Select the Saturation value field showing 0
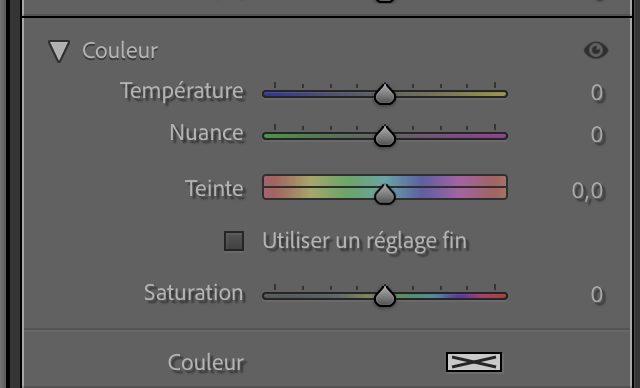Image resolution: width=640 pixels, height=388 pixels. [597, 294]
